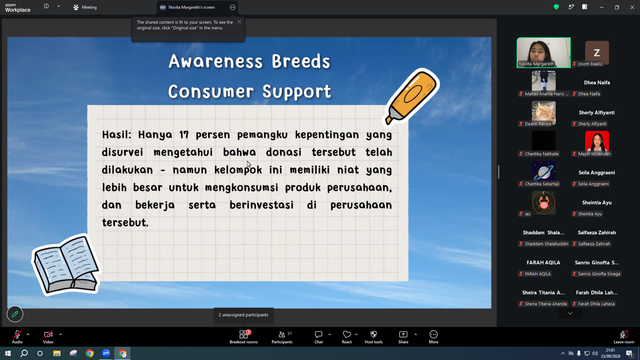Screen dimensions: 640x360
Task: Open the React menu
Action: click(x=347, y=337)
